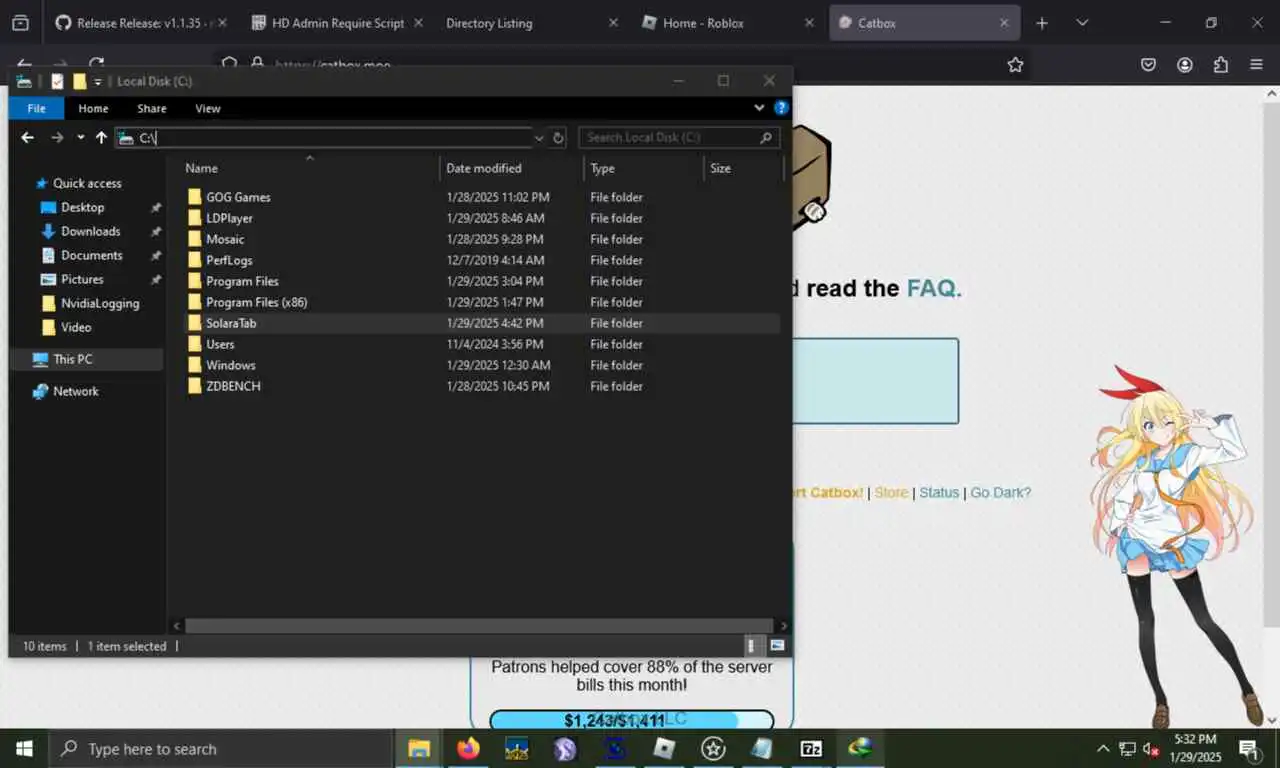Open recent locations dropdown arrow in Explorer
This screenshot has width=1280, height=768.
coord(81,138)
